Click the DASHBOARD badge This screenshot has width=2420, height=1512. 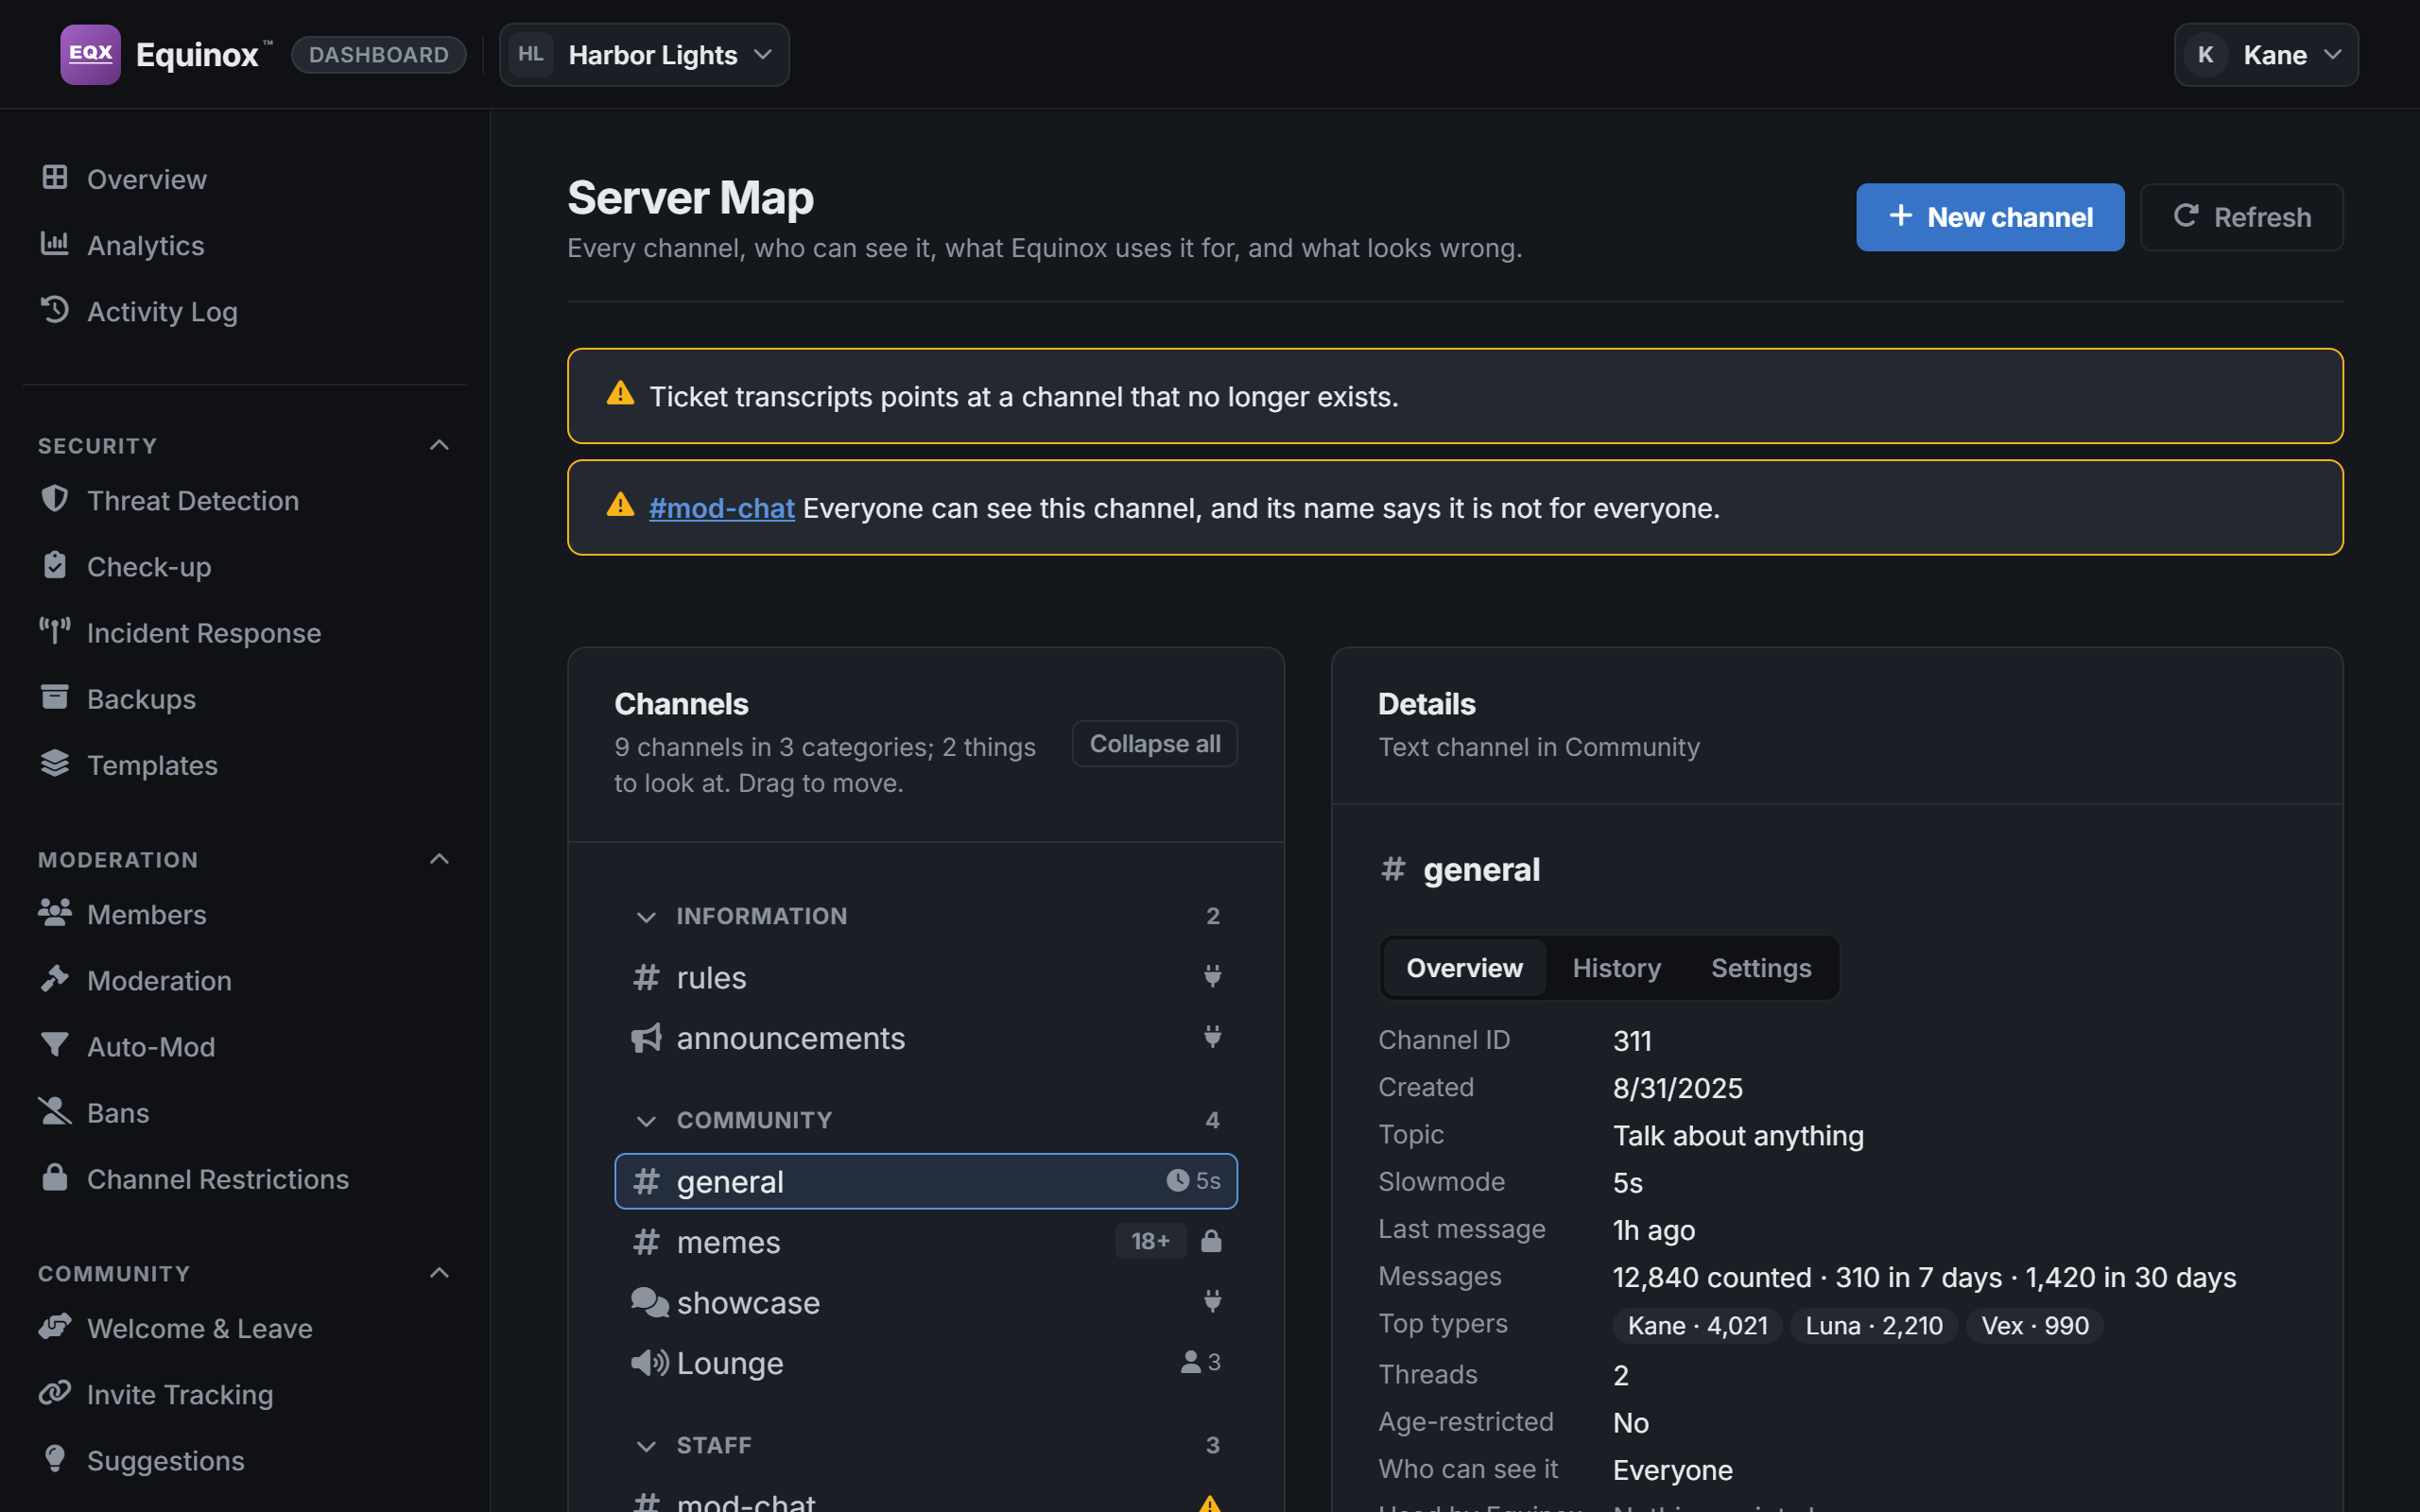[x=379, y=55]
